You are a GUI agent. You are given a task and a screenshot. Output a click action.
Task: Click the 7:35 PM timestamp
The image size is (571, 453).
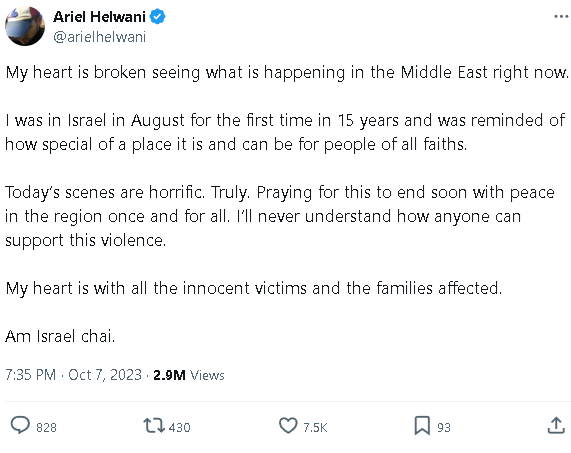(31, 375)
